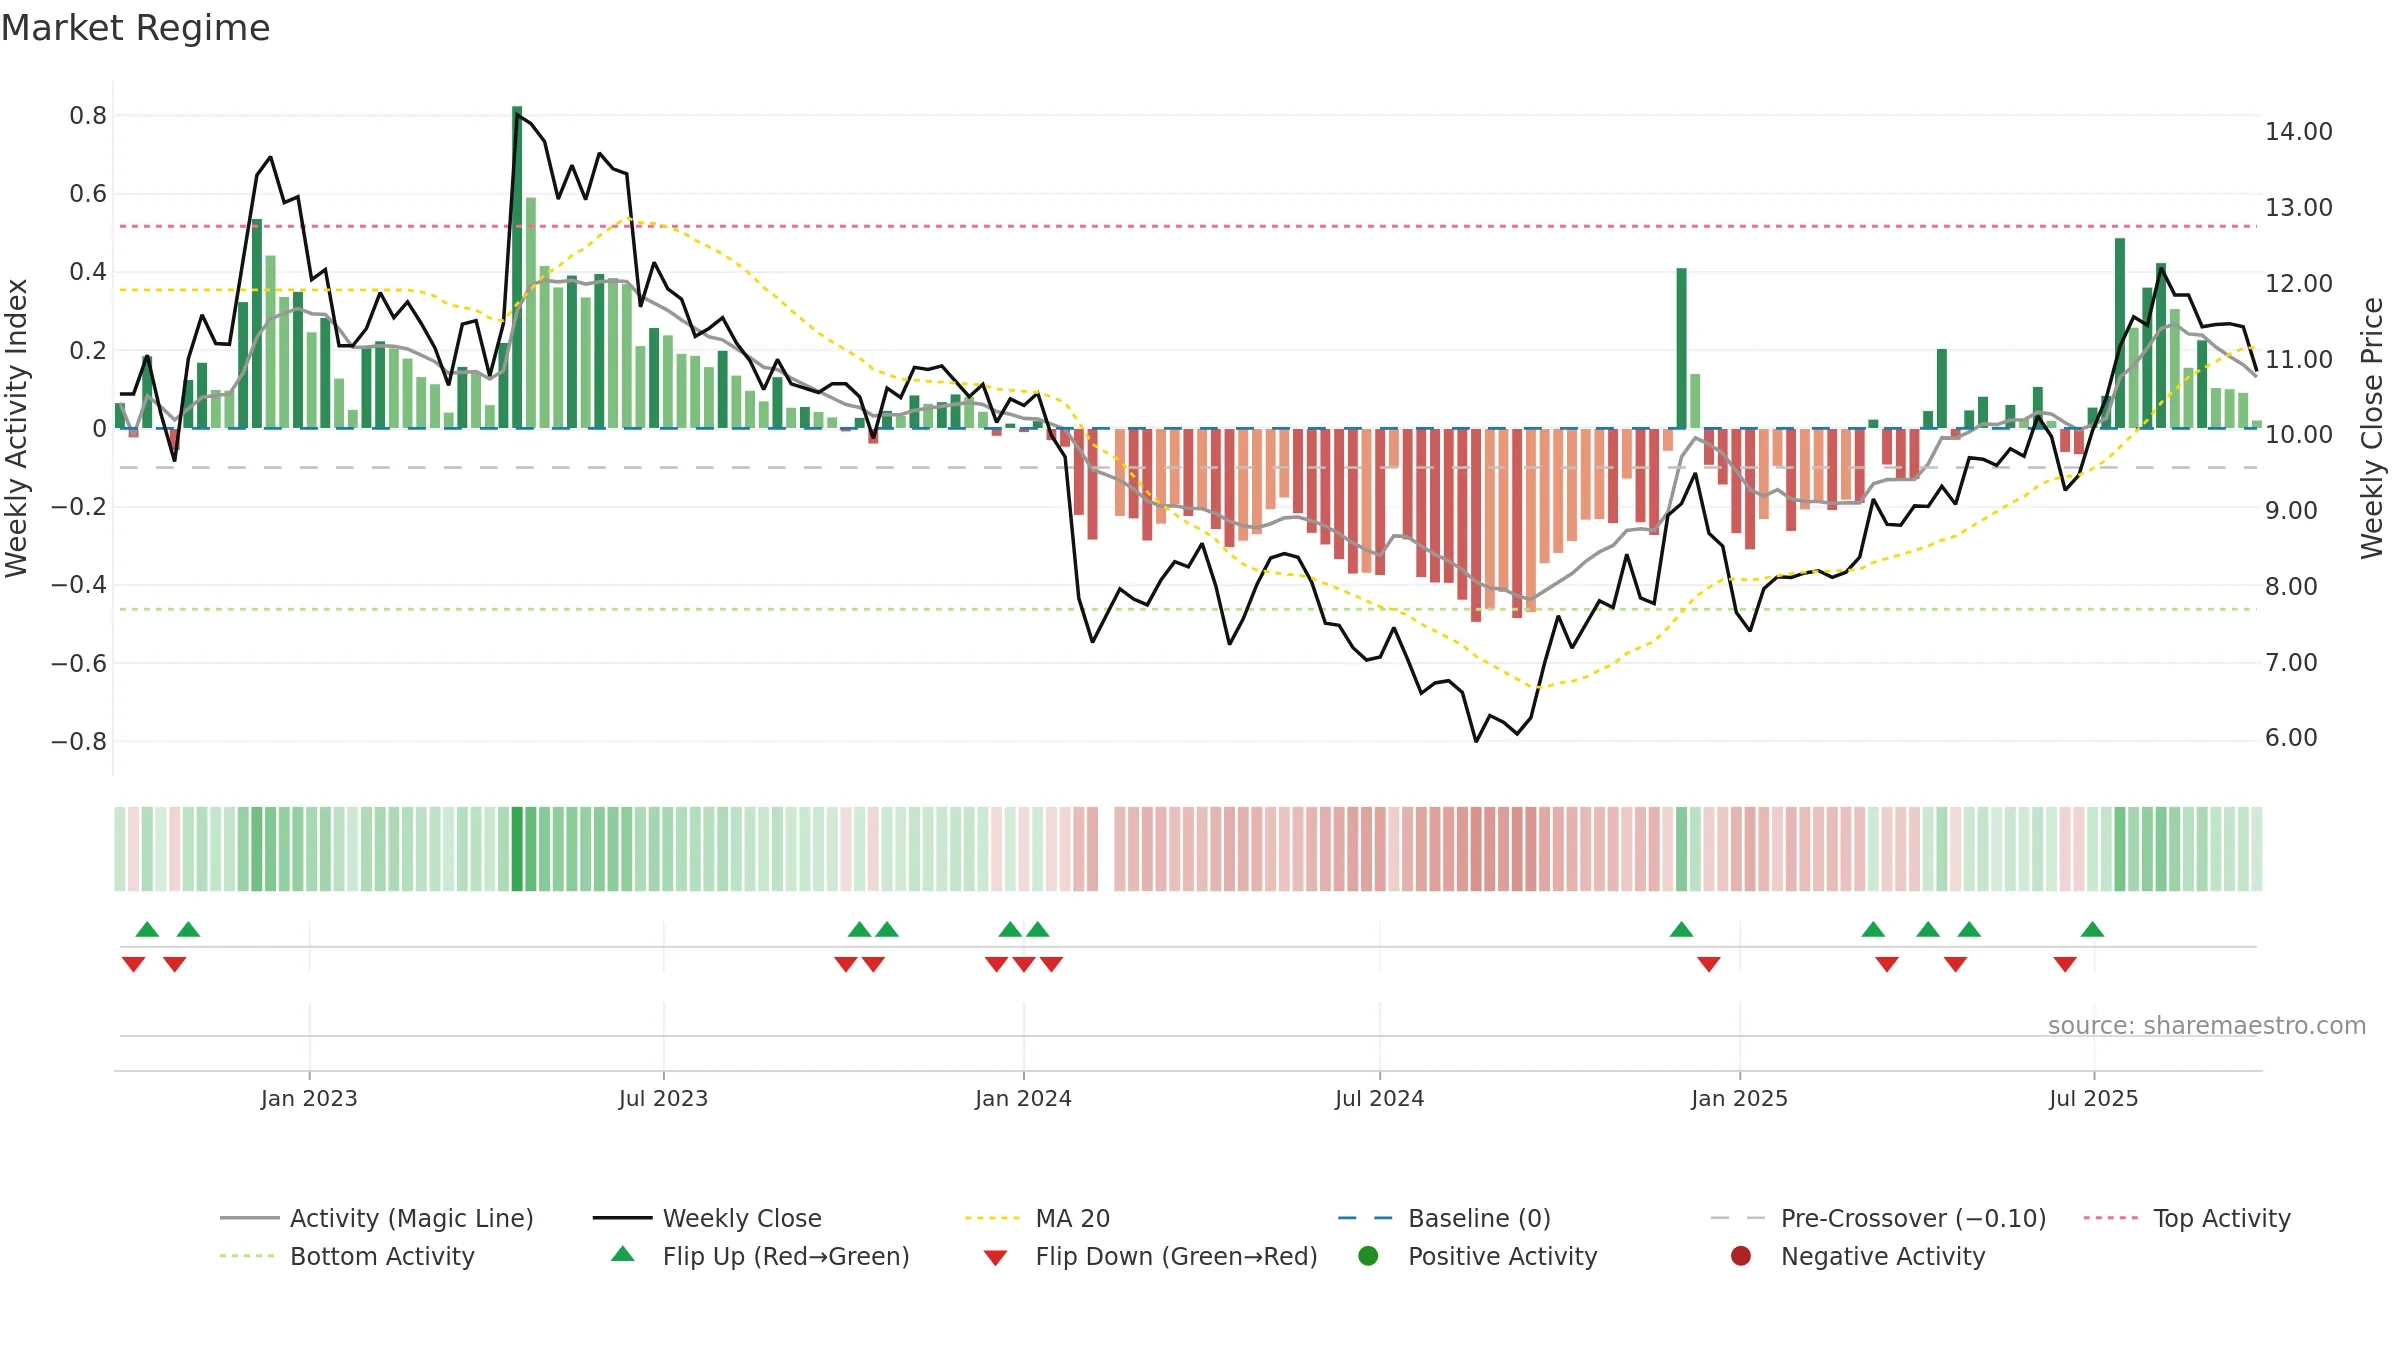
Task: Click the Flip Down red triangle legend icon
Action: click(995, 1258)
